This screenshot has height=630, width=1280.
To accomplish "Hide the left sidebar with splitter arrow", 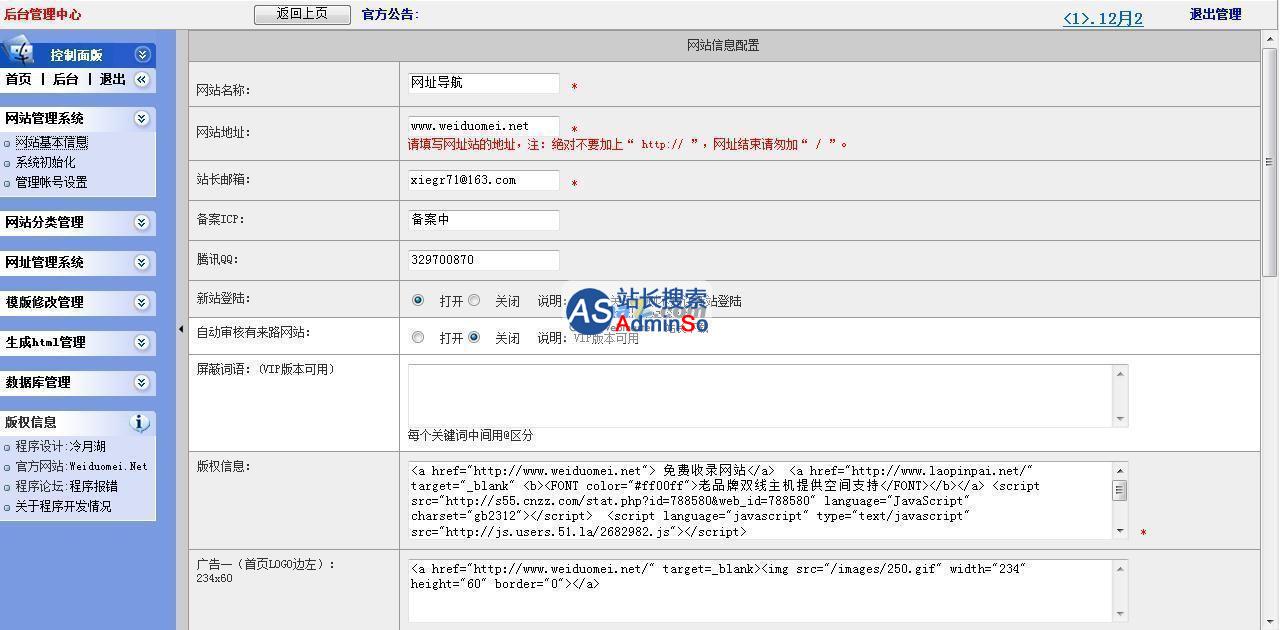I will 181,329.
